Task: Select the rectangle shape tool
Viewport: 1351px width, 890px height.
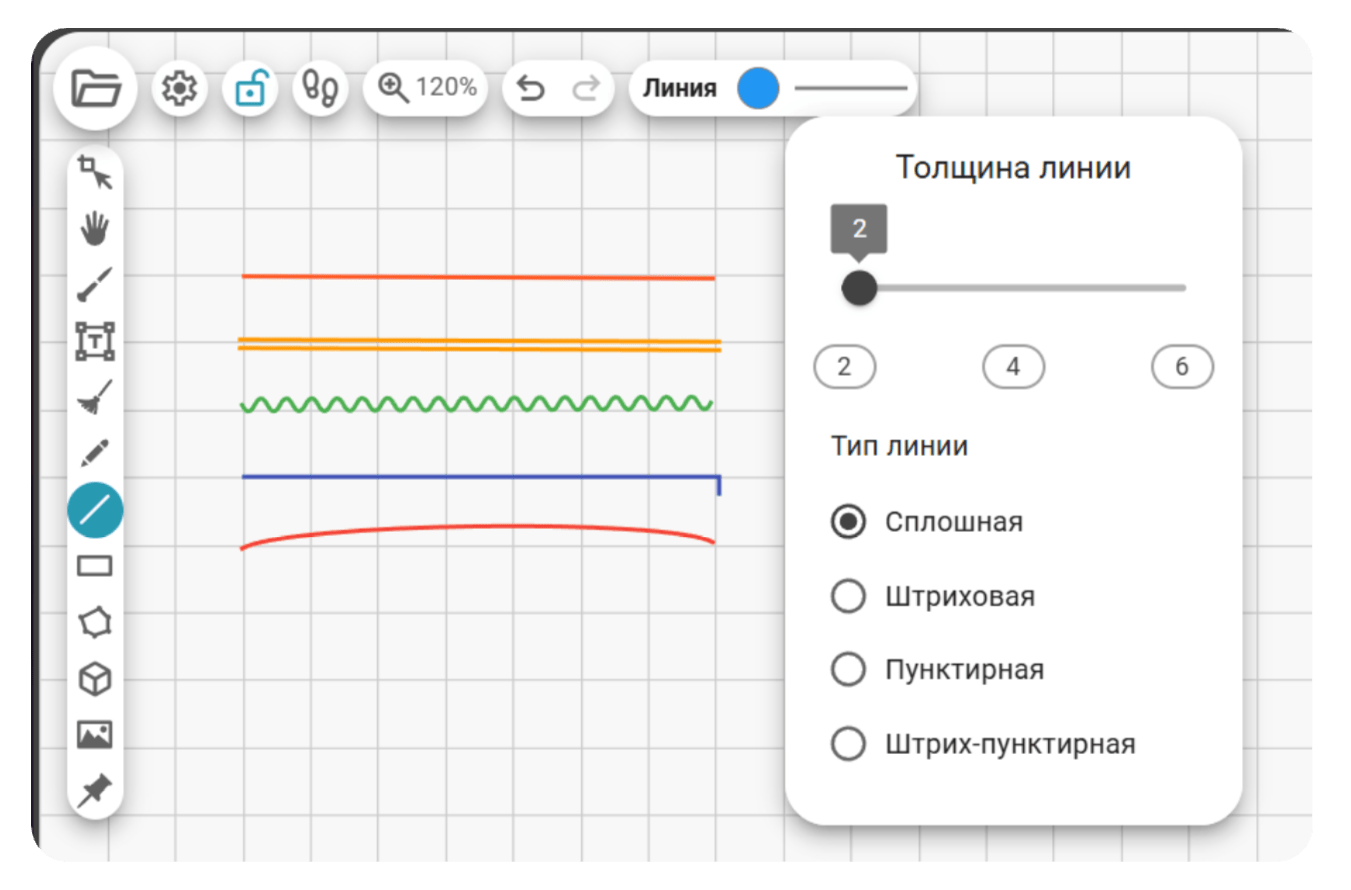Action: (x=96, y=566)
